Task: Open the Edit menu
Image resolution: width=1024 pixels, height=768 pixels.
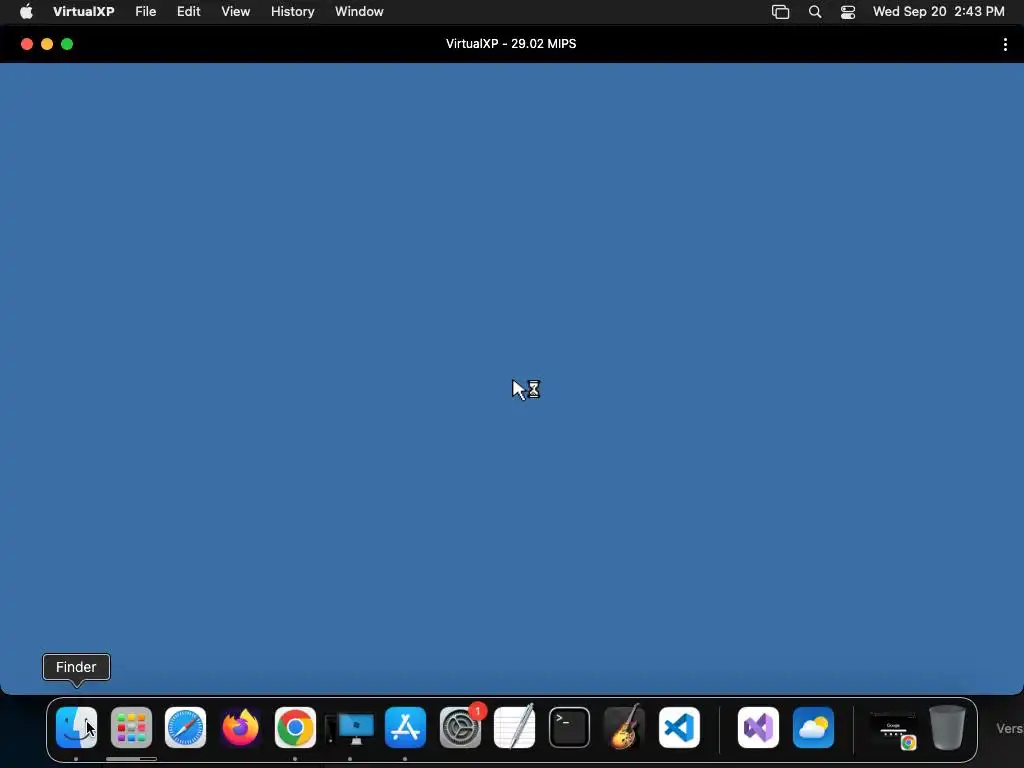Action: tap(188, 12)
